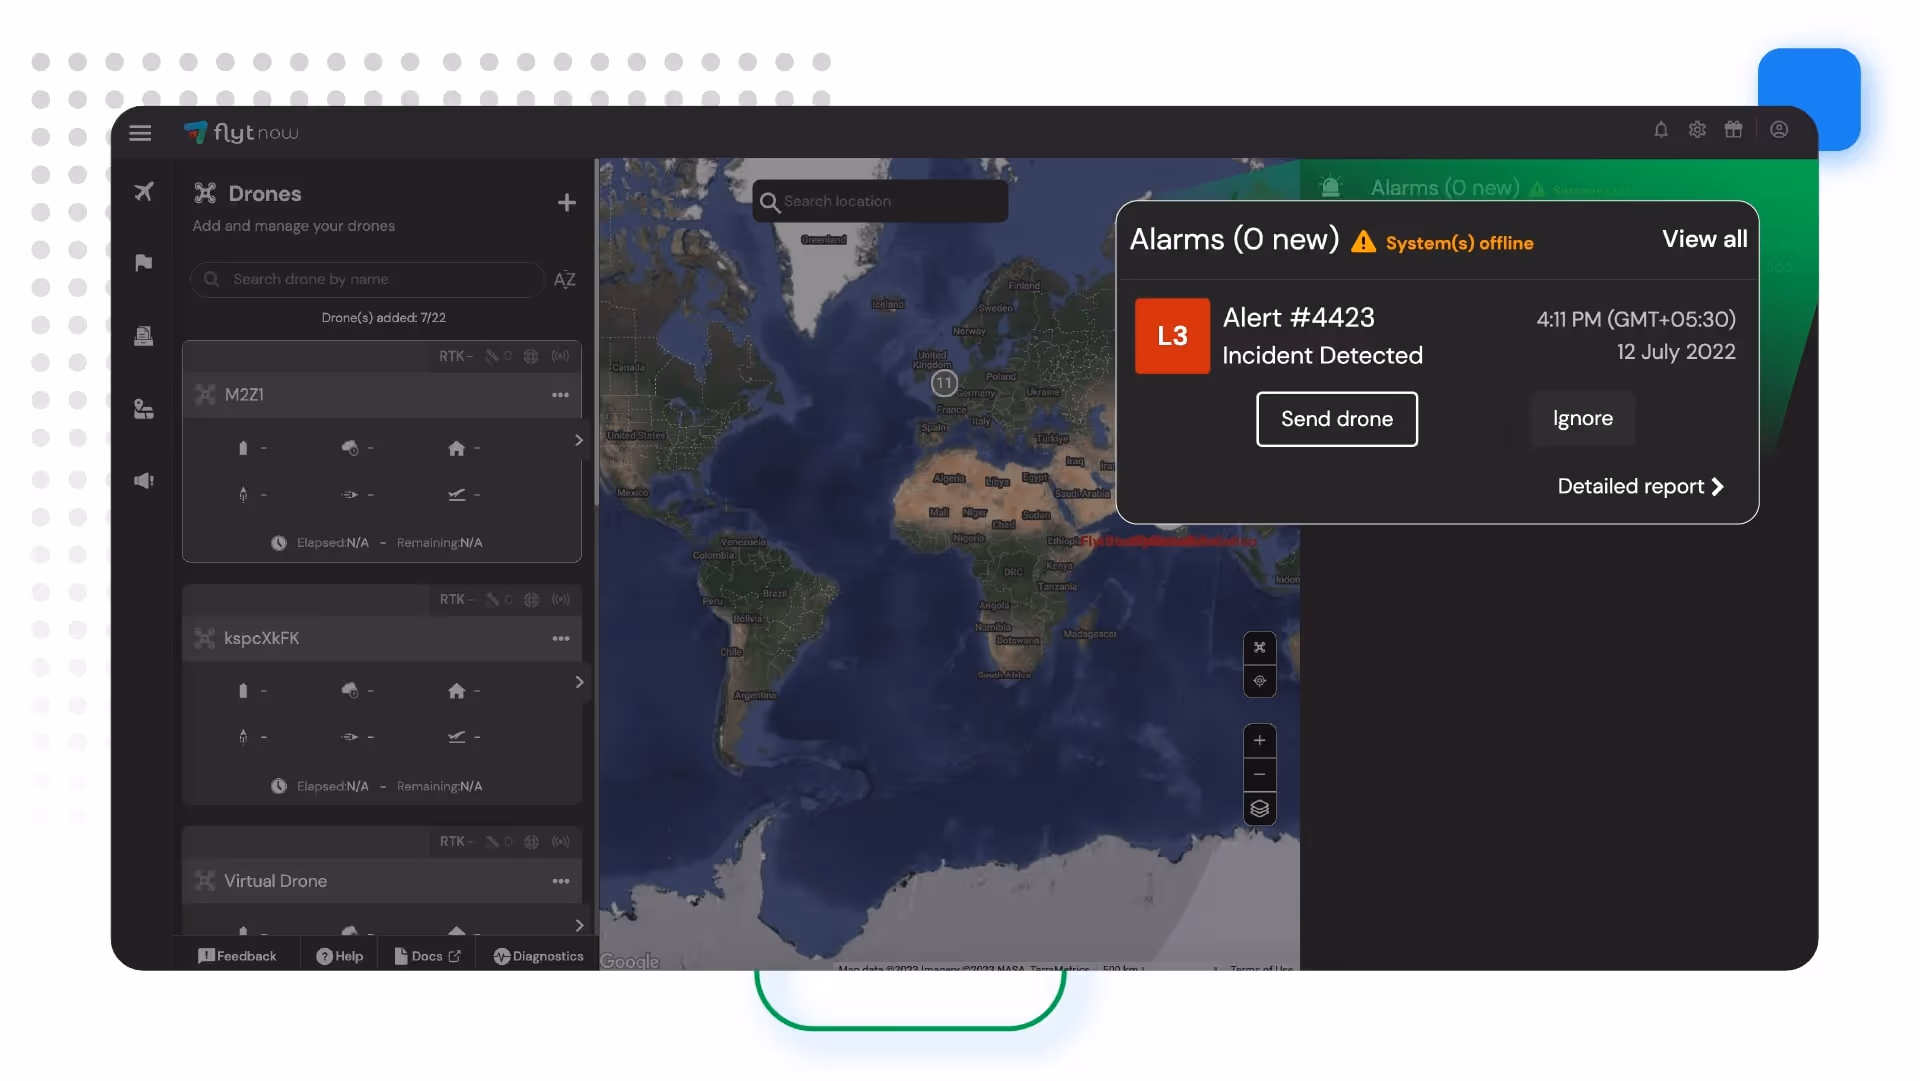Toggle recenter location button on map
The width and height of the screenshot is (1920, 1081).
[1259, 681]
